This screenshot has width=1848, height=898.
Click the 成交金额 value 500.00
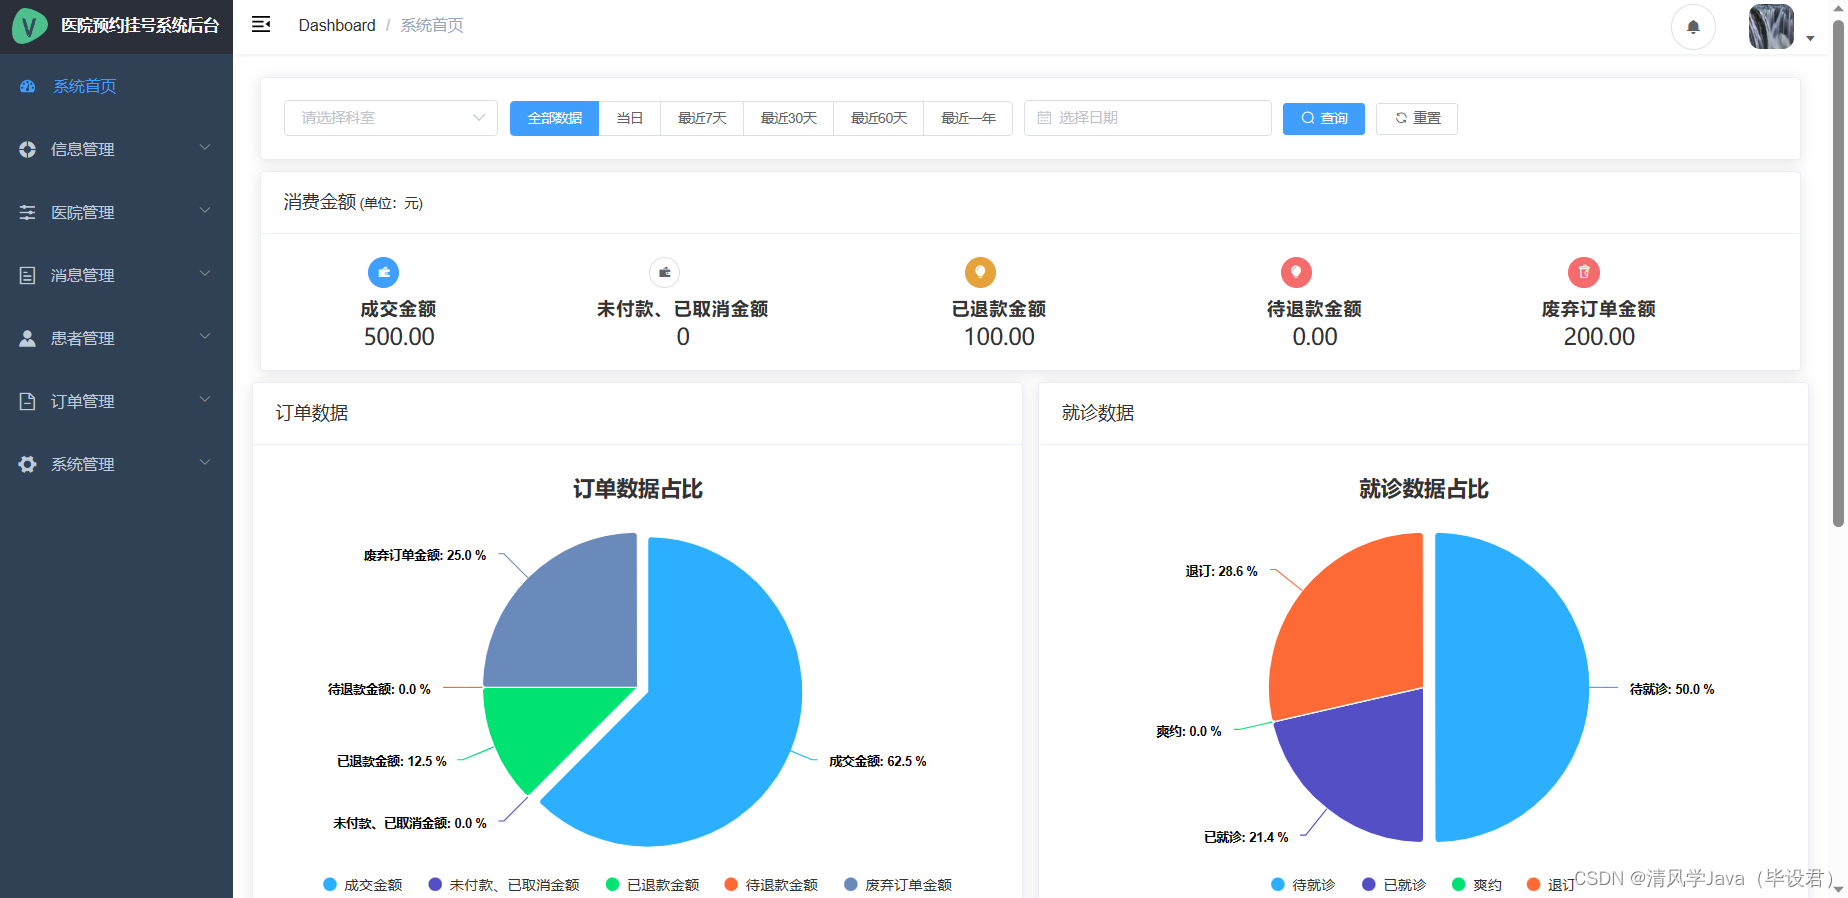pos(399,337)
